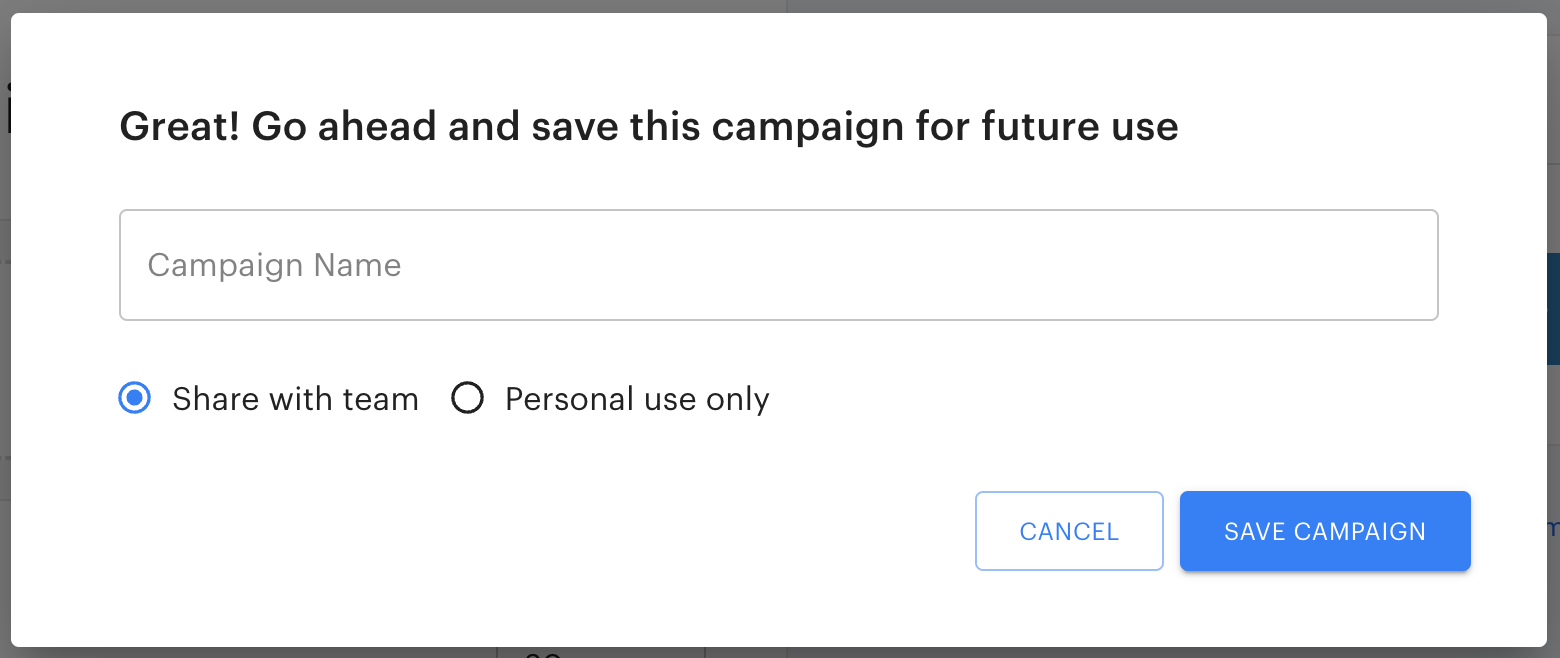This screenshot has height=658, width=1560.
Task: Focus the empty campaign name text box
Action: tap(778, 264)
